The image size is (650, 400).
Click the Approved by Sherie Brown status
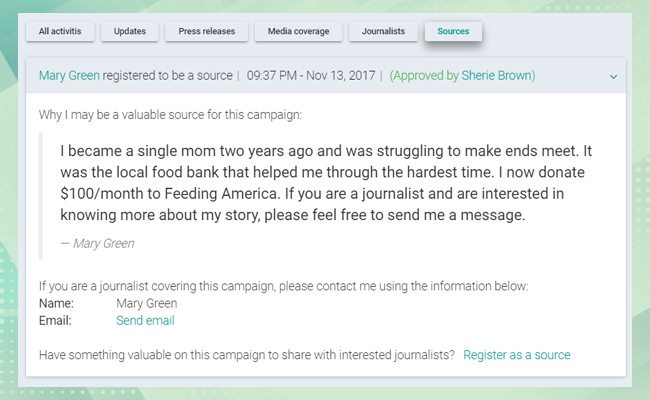[462, 75]
